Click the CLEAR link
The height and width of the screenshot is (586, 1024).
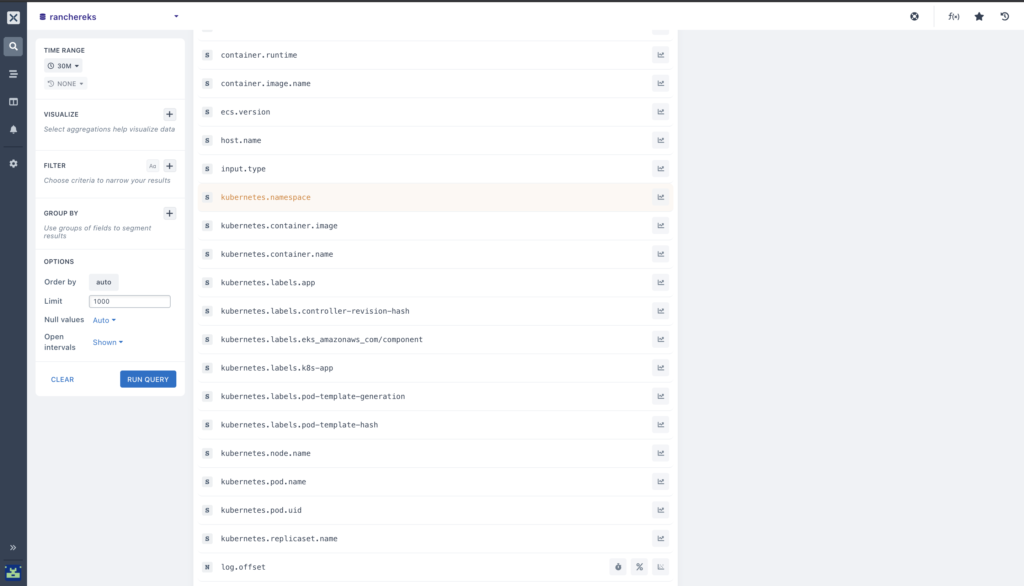click(x=63, y=380)
